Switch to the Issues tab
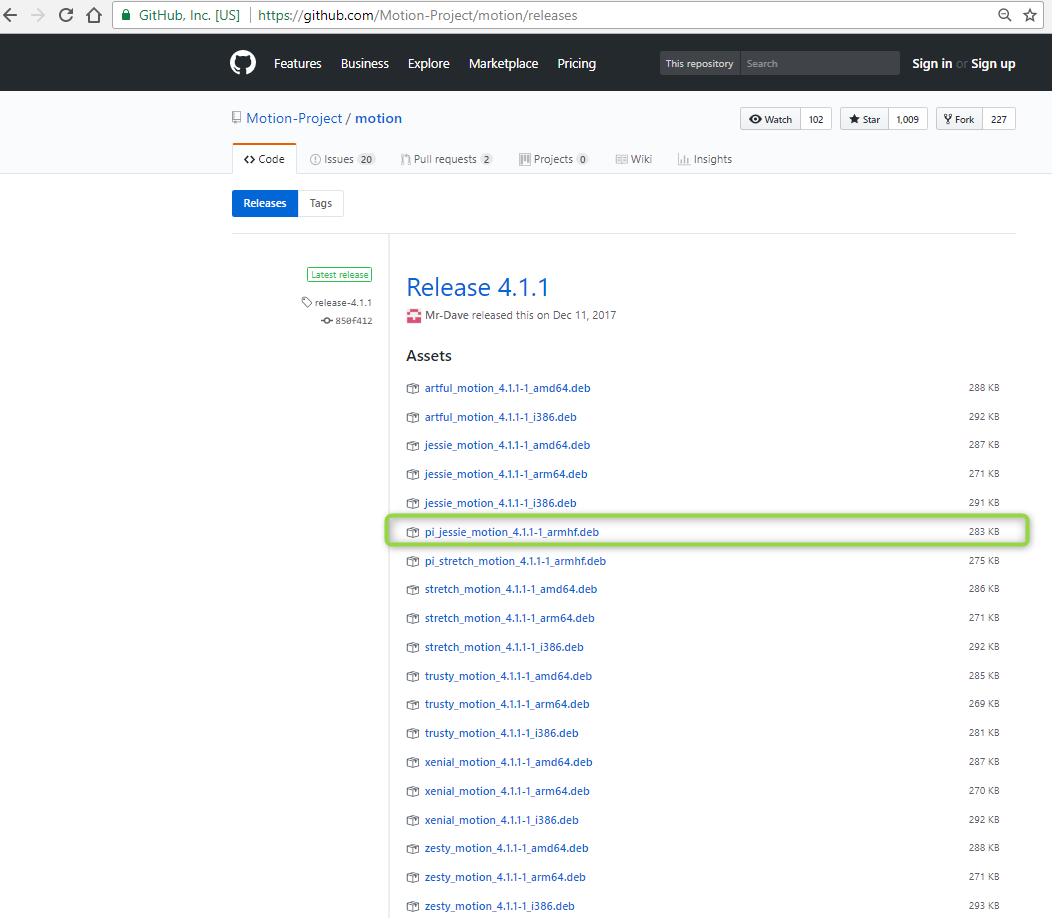This screenshot has width=1052, height=918. coord(342,159)
